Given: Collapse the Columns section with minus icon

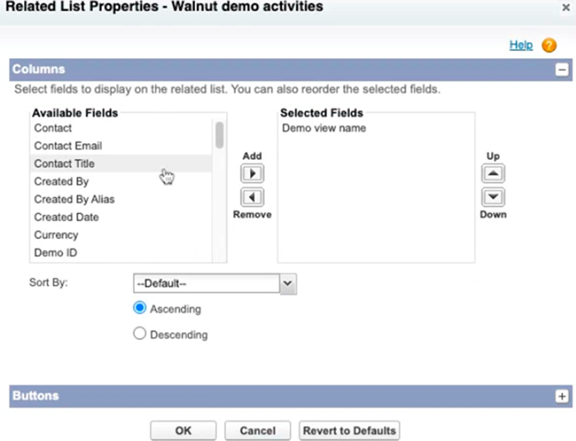Looking at the screenshot, I should [562, 69].
